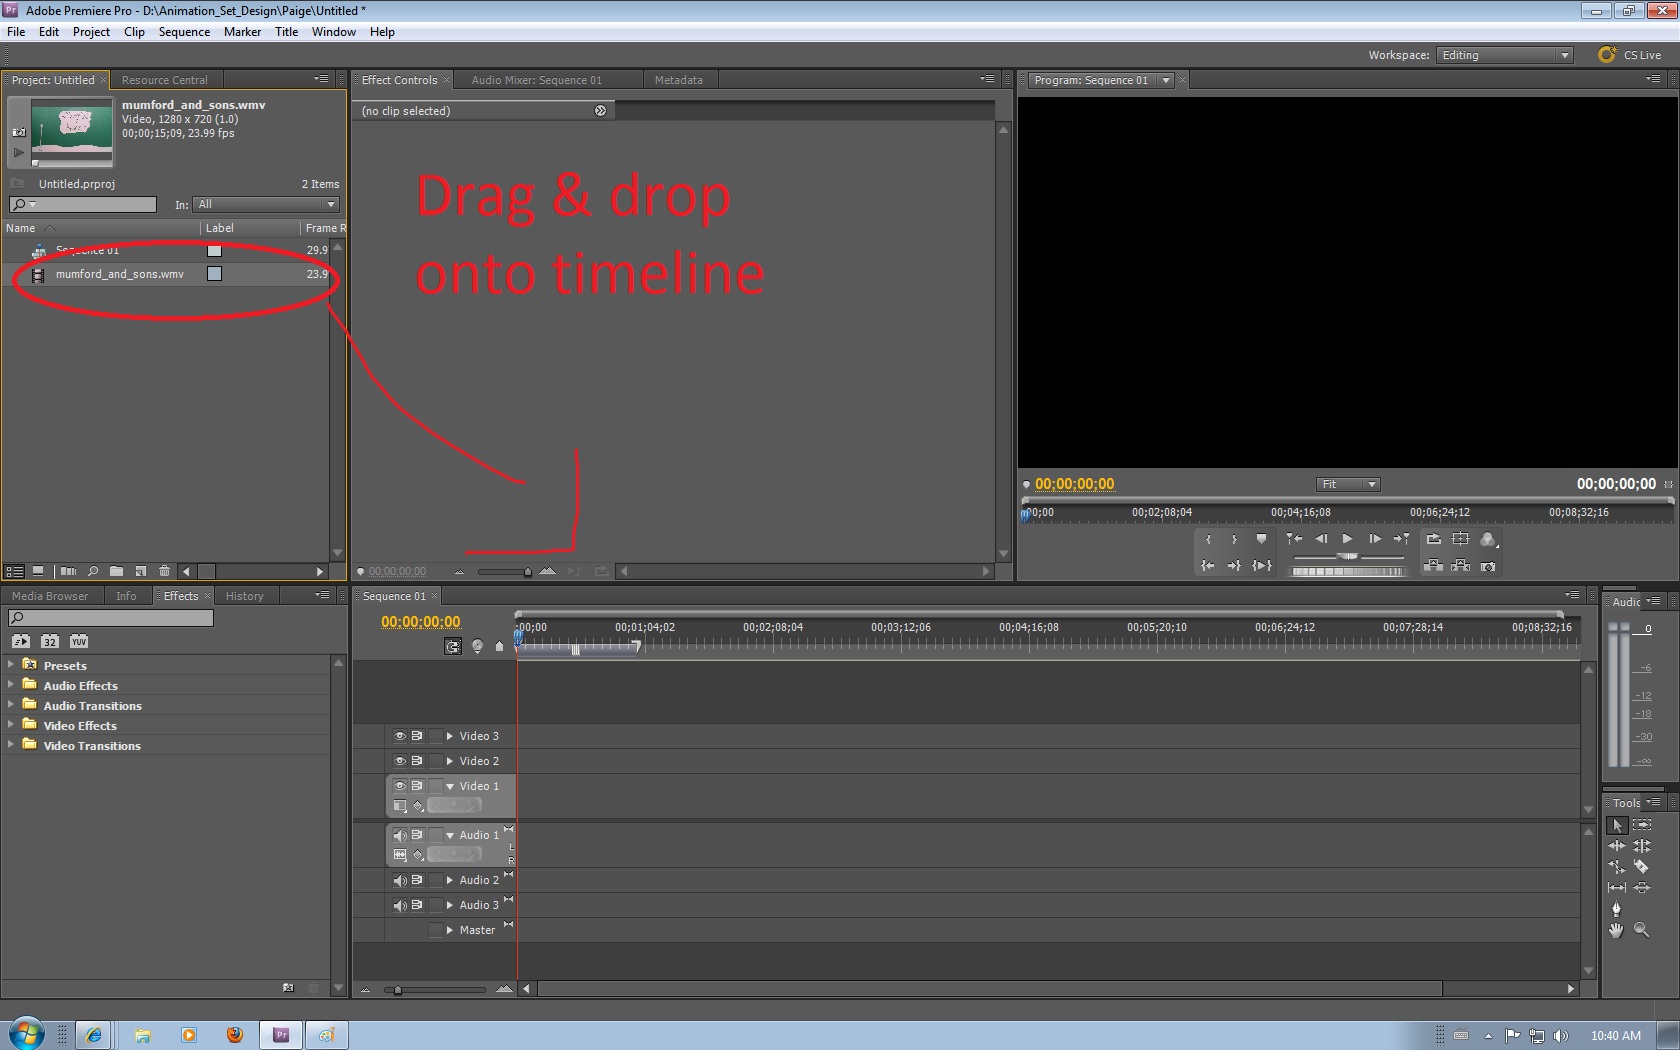Open the In: All search filter dropdown
Viewport: 1680px width, 1050px height.
[266, 204]
